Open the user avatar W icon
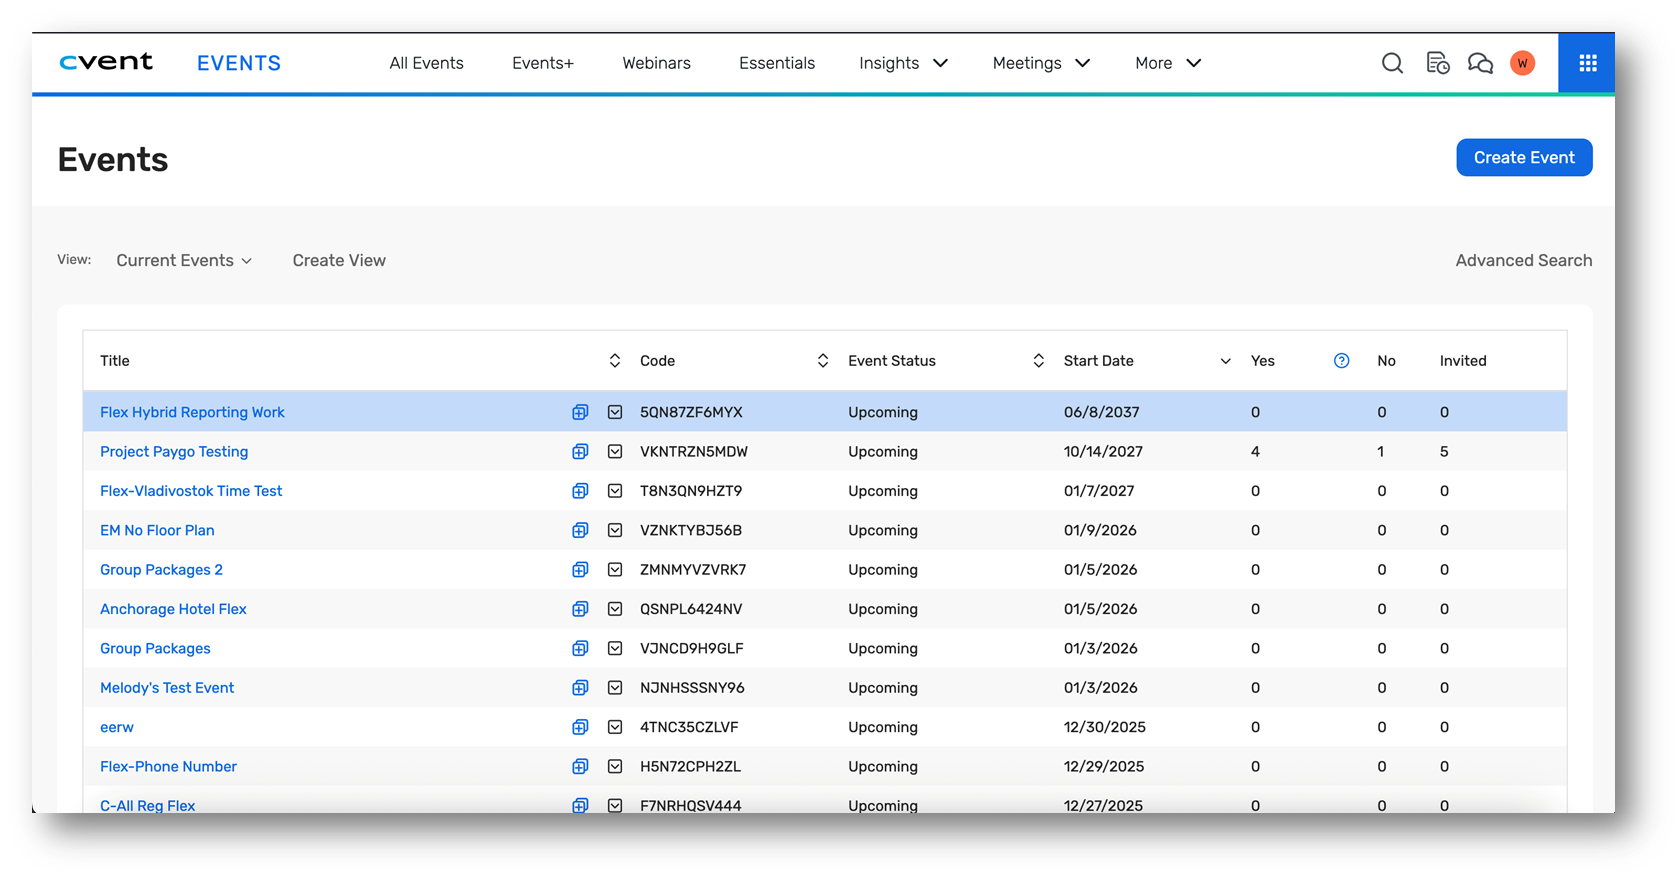 (x=1522, y=63)
